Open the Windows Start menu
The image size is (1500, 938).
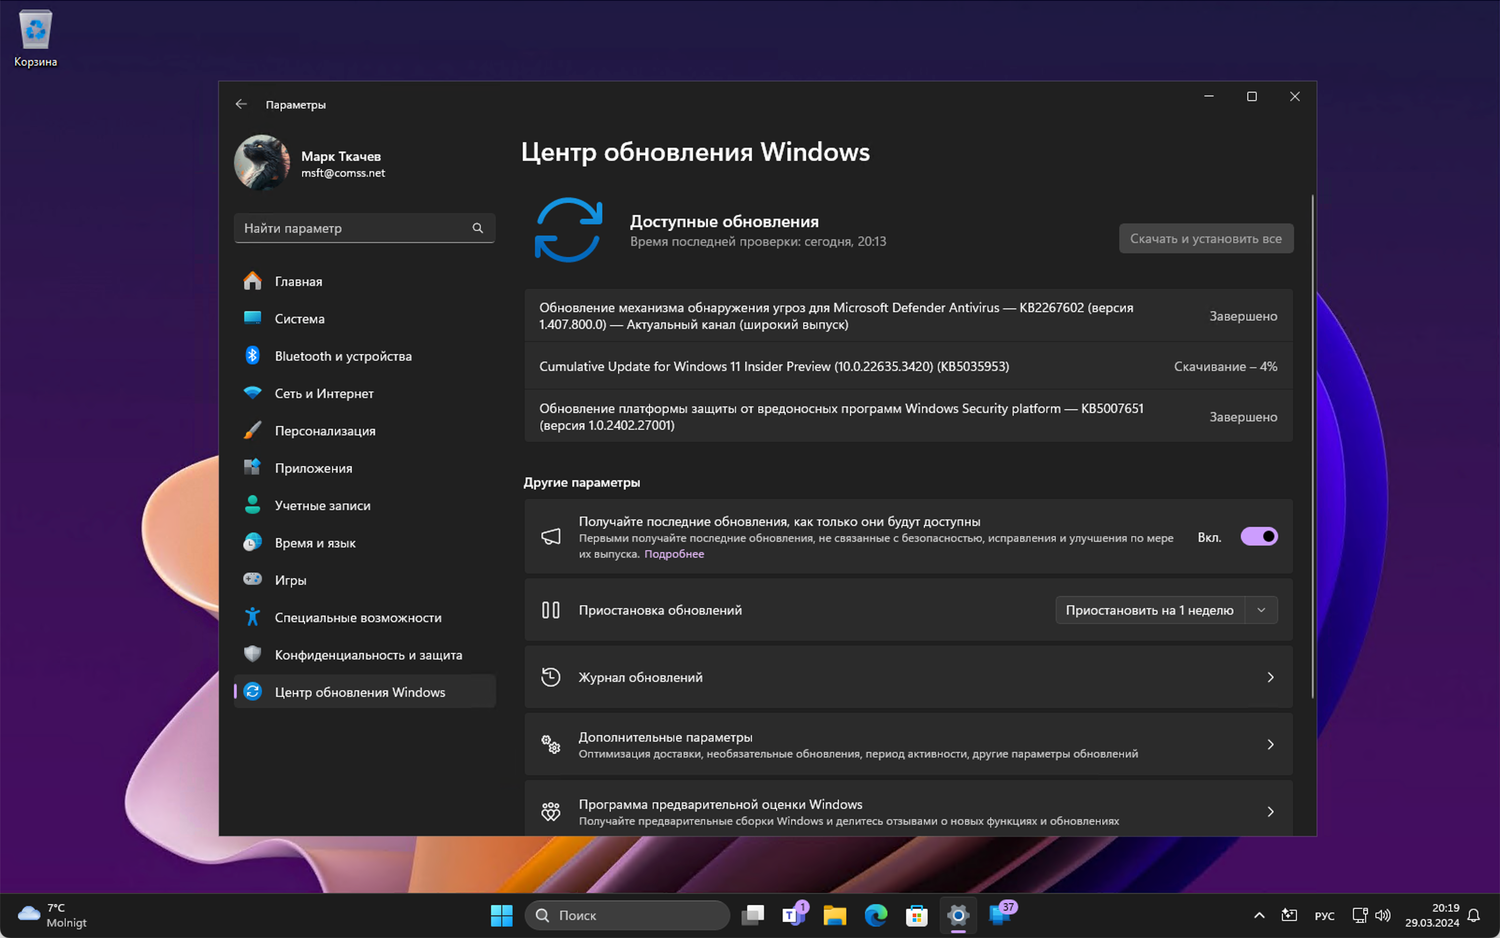coord(501,915)
